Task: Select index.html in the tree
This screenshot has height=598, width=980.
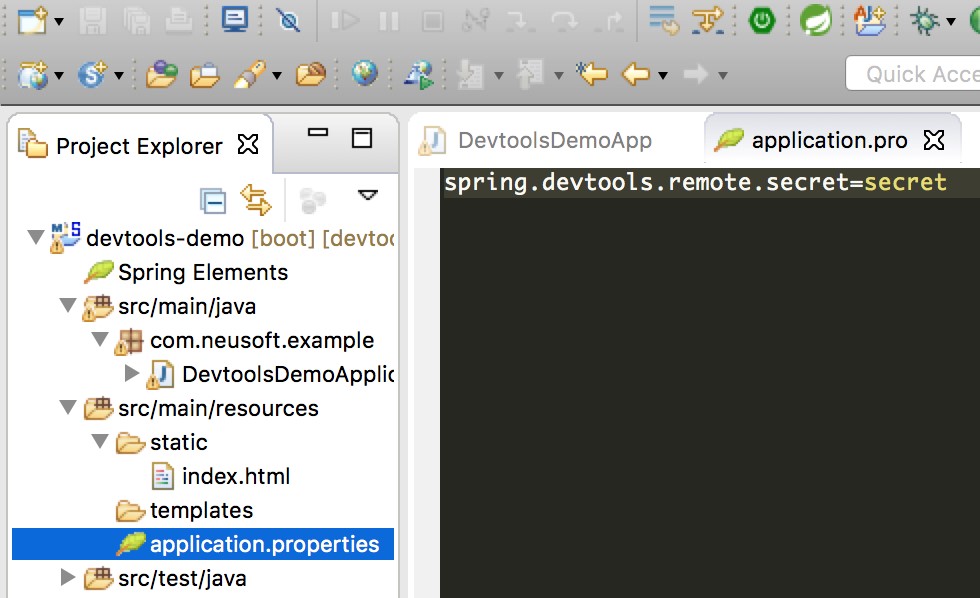Action: [236, 476]
